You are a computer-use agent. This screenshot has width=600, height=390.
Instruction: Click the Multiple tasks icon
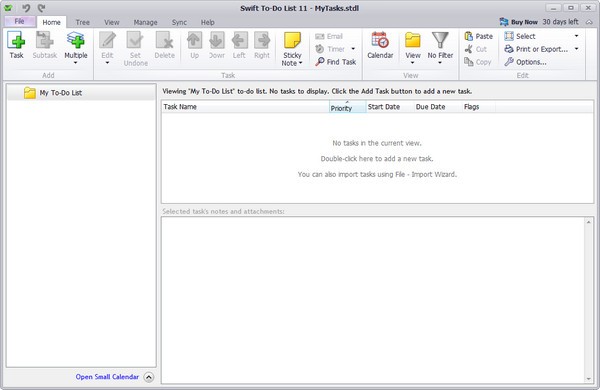[x=75, y=40]
